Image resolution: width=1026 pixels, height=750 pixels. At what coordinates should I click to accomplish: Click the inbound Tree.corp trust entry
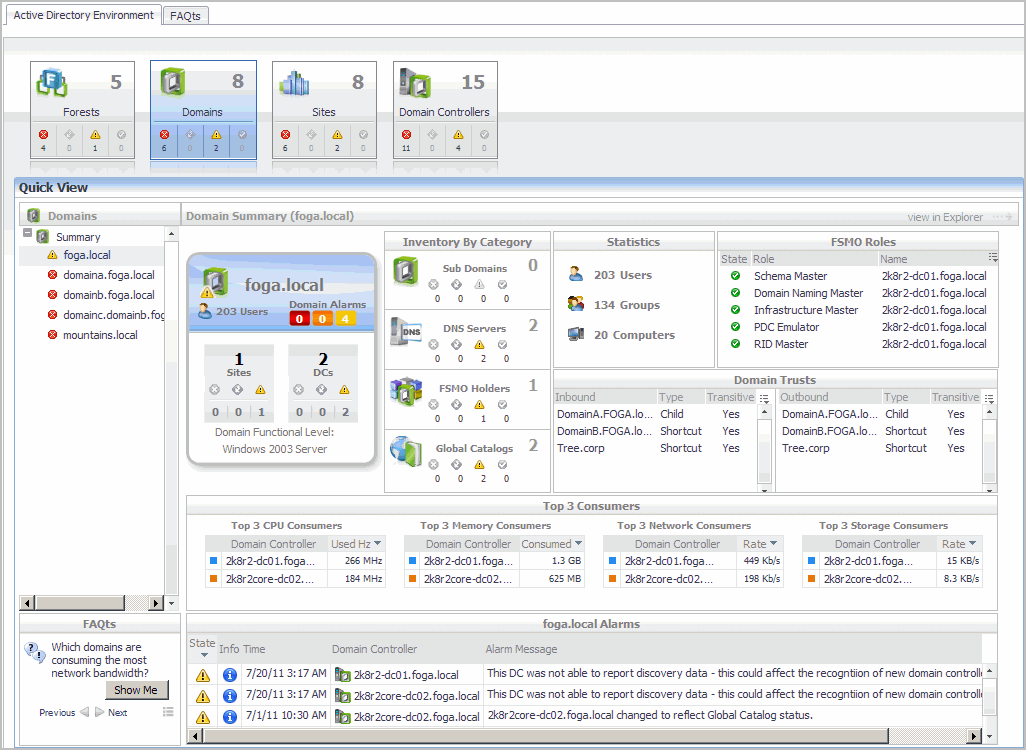point(580,448)
